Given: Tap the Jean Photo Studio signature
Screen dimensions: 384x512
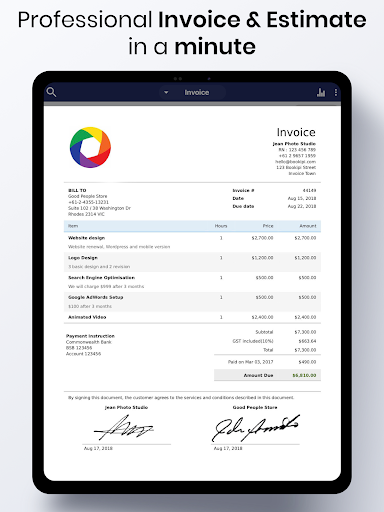Looking at the screenshot, I should pos(124,428).
